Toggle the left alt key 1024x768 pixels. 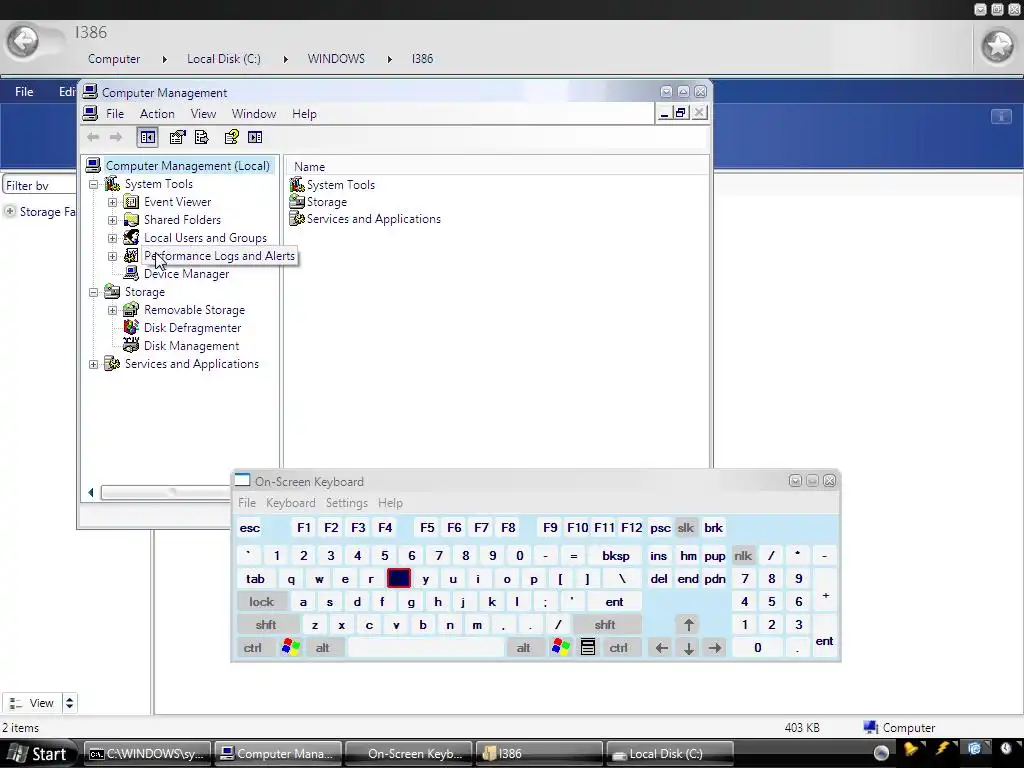(x=323, y=648)
